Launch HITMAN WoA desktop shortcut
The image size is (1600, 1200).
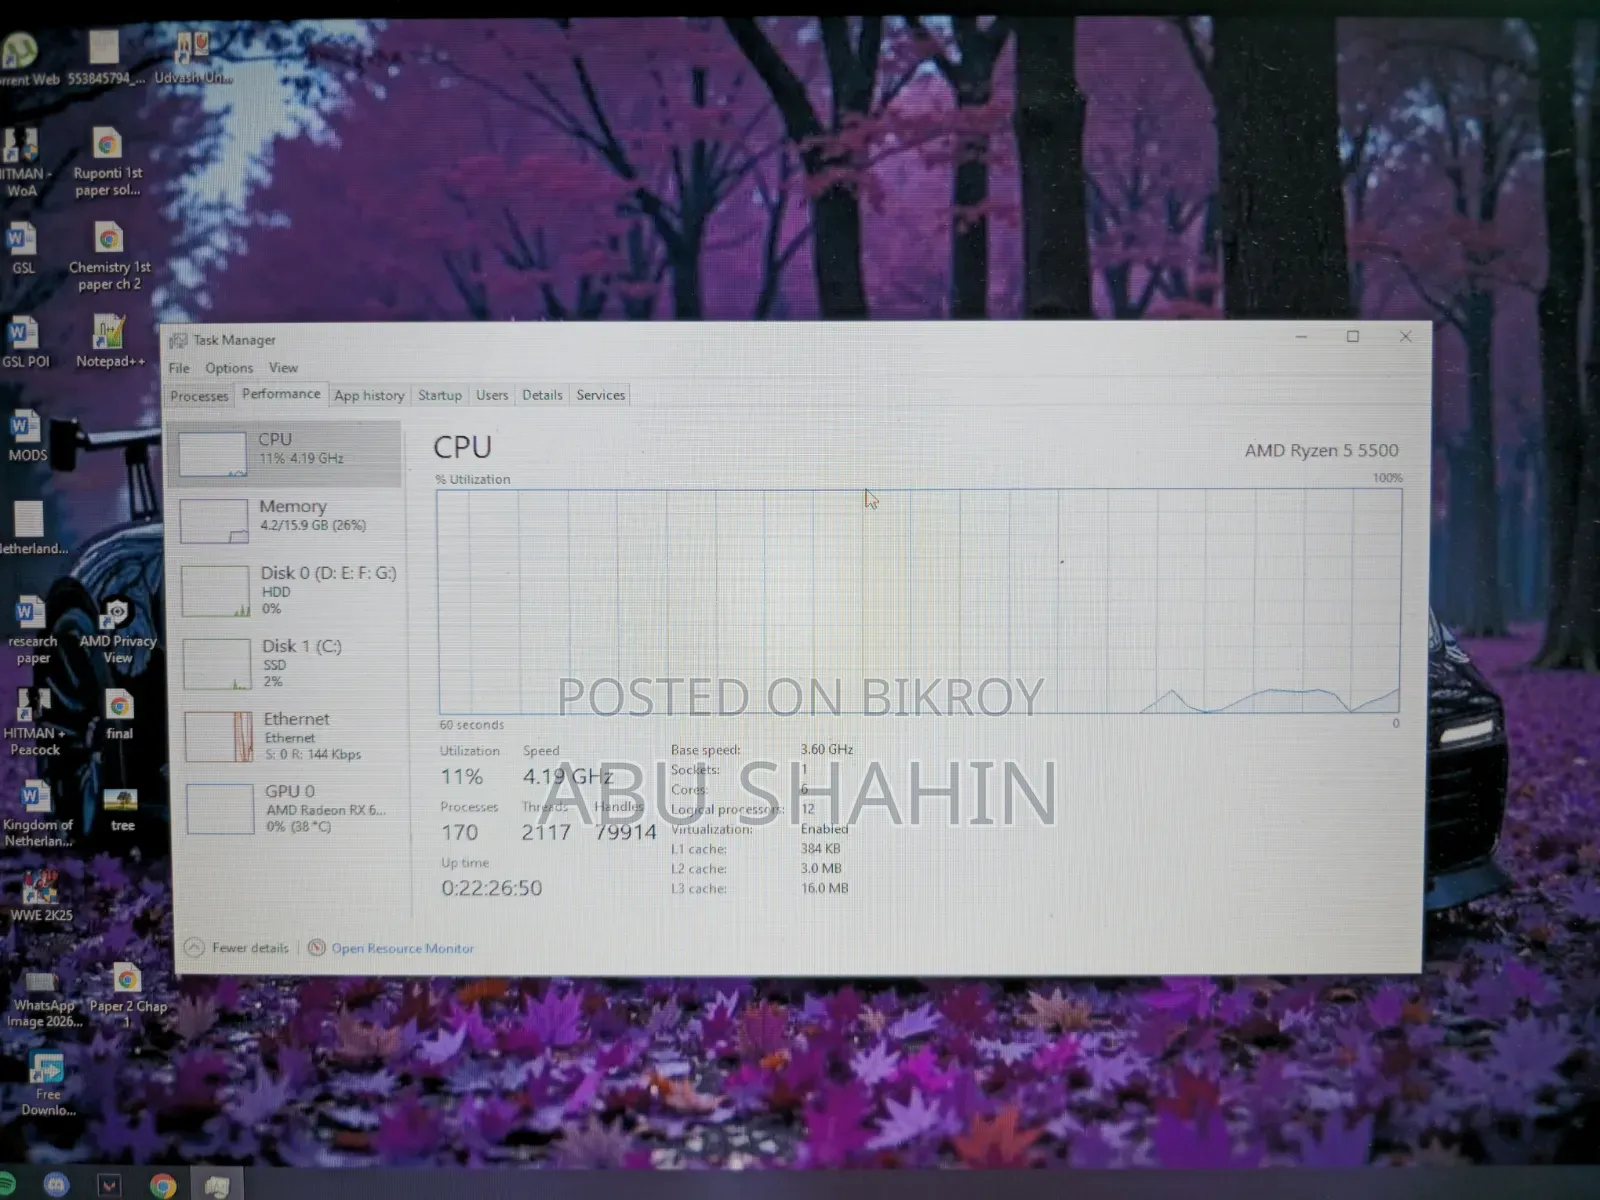pyautogui.click(x=22, y=163)
